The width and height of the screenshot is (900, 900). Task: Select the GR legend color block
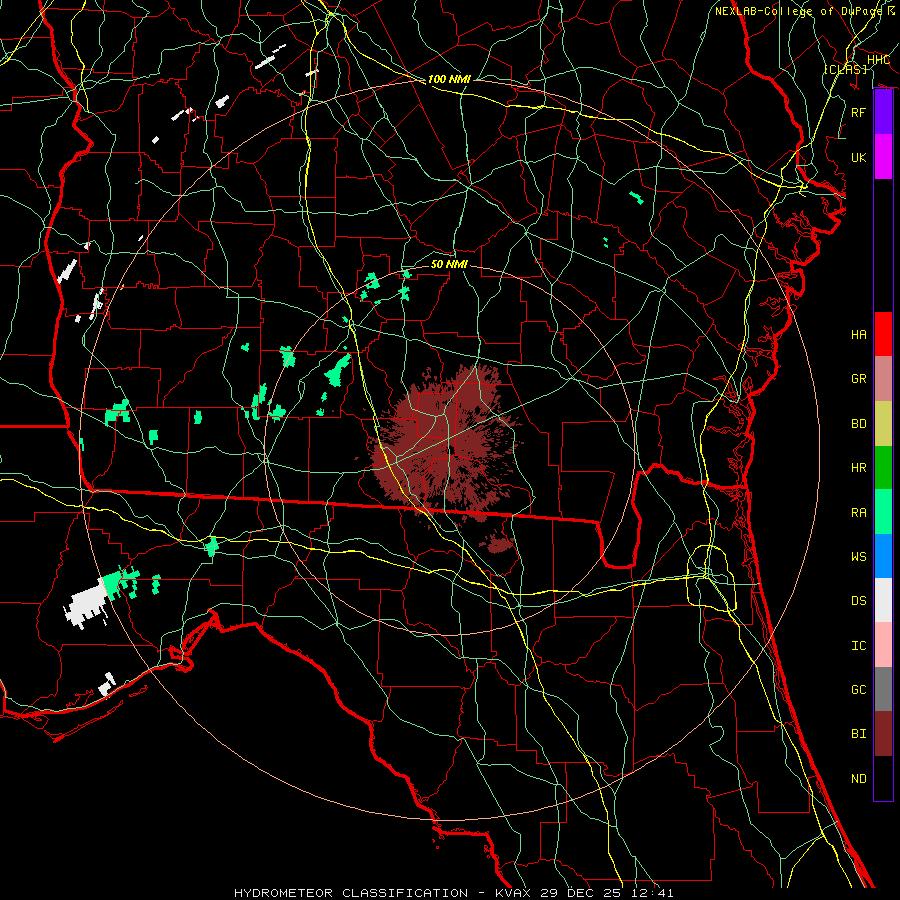pos(883,379)
